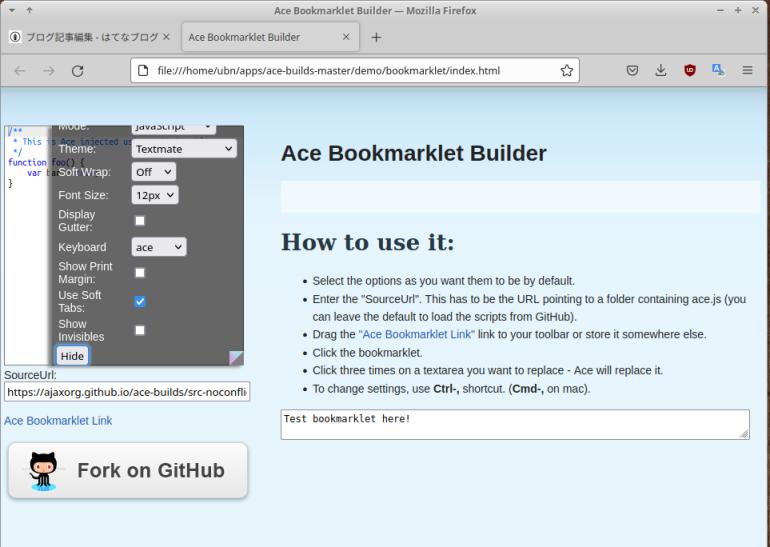The width and height of the screenshot is (770, 547).
Task: Click the Click the bookmarklet instruction
Action: [x=367, y=353]
